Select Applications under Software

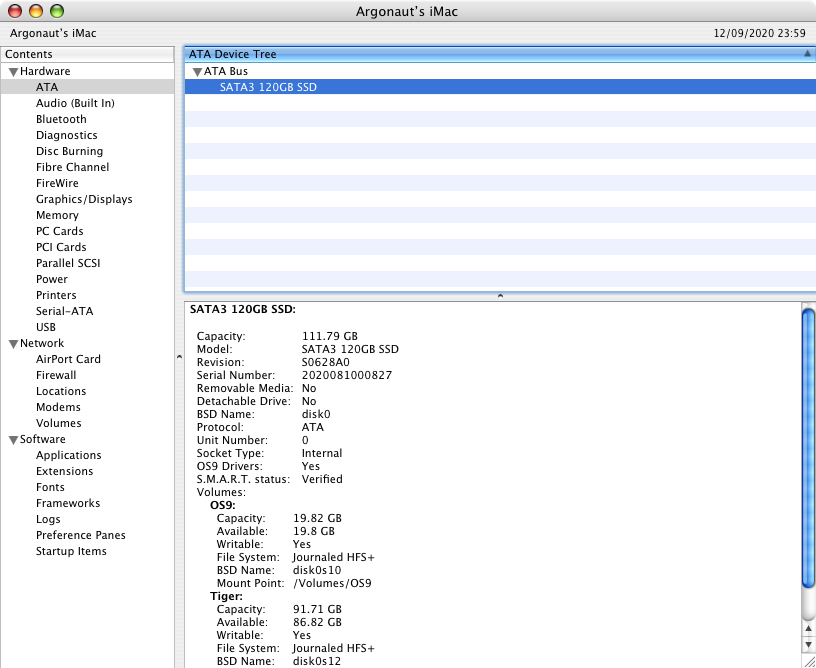[x=69, y=455]
